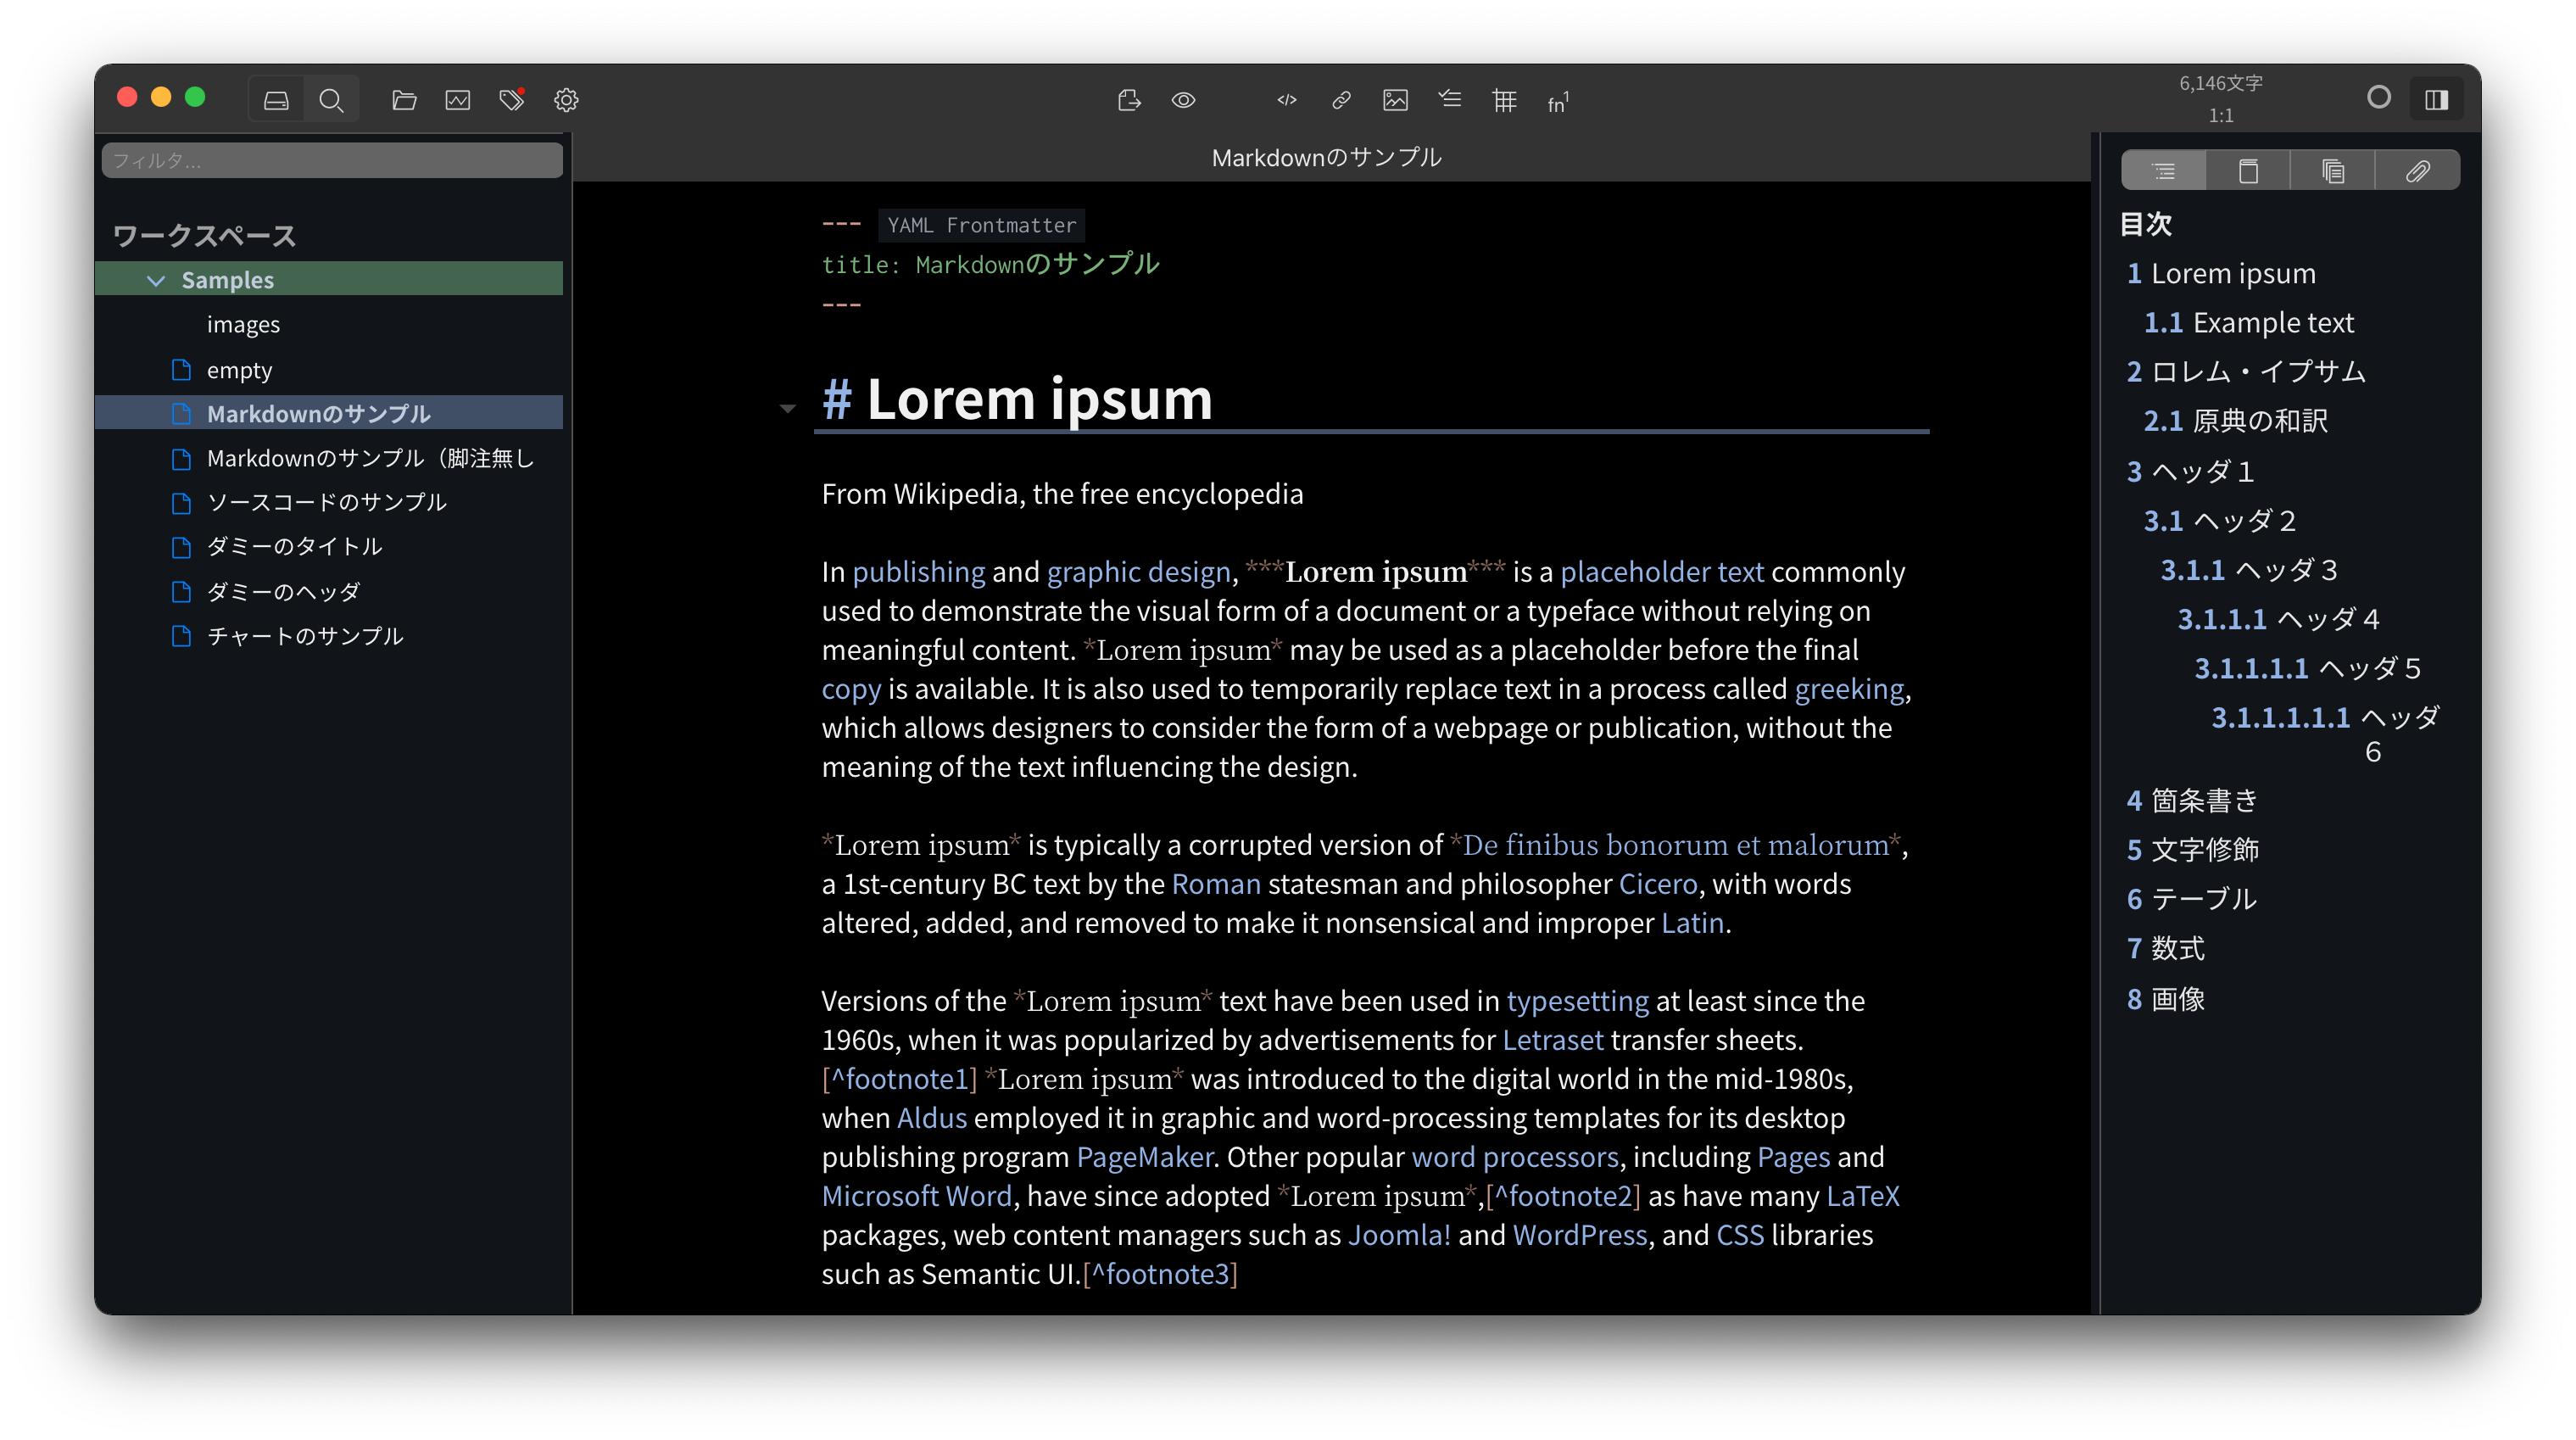This screenshot has width=2576, height=1440.
Task: Open the publishing hyperlink
Action: [918, 571]
